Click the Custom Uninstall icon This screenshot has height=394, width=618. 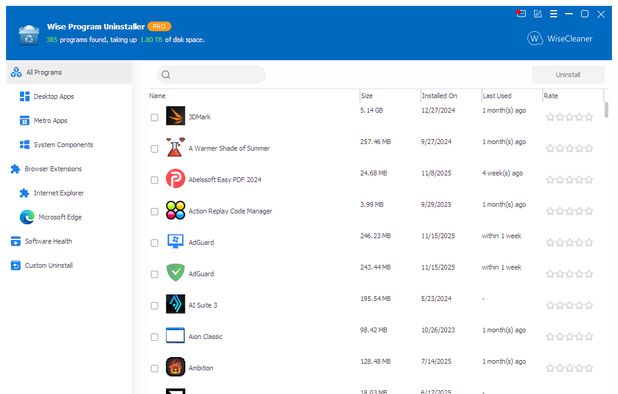tap(15, 266)
